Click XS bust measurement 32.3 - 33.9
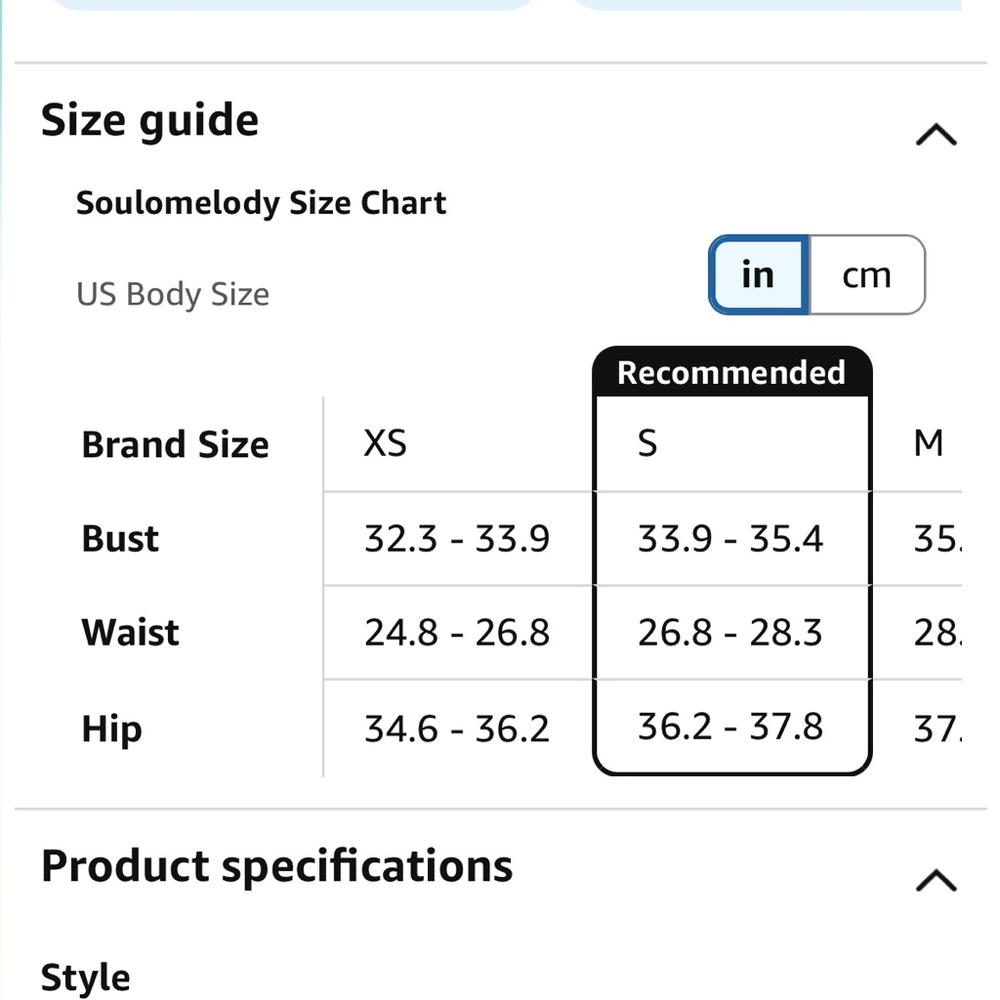Screen dimensions: 1000x1000 point(457,539)
